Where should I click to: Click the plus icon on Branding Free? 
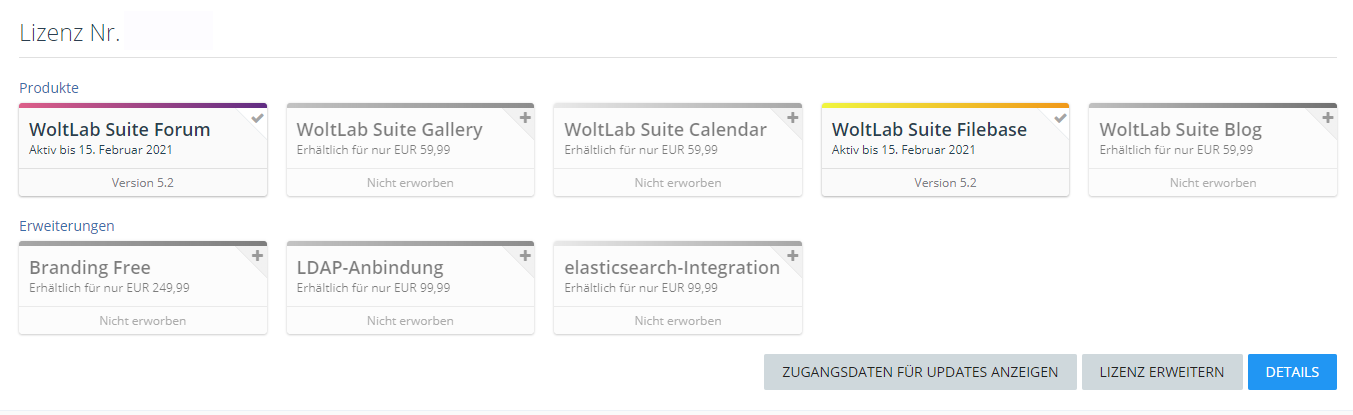[x=258, y=256]
